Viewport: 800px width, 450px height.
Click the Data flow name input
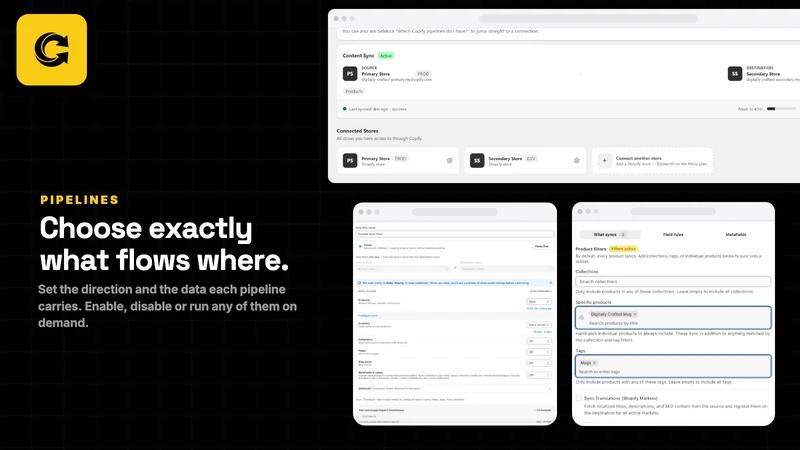tap(455, 234)
